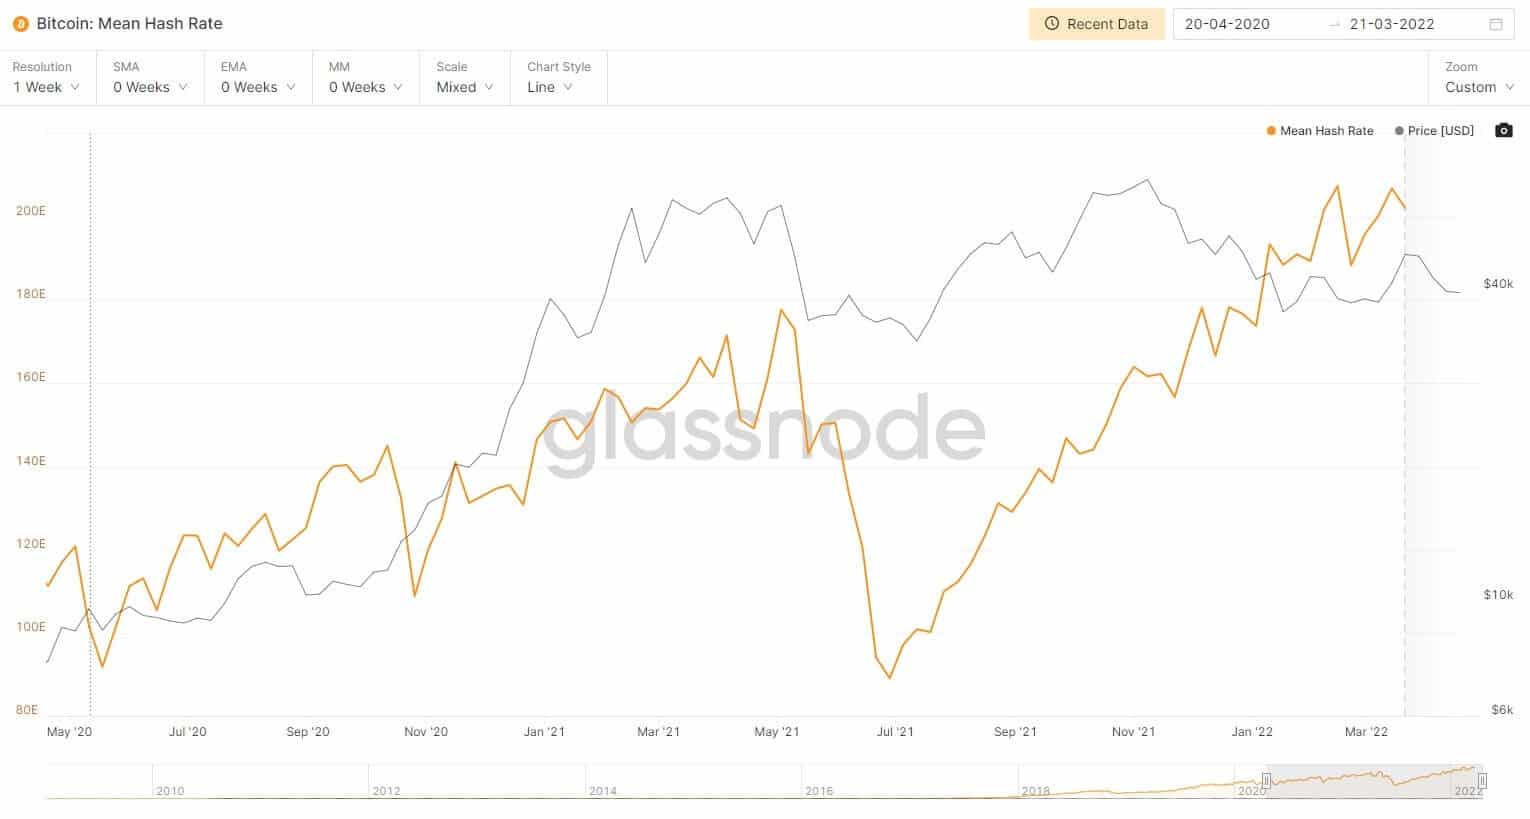1530x819 pixels.
Task: Toggle Mean Hash Rate legend series
Action: 1320,131
